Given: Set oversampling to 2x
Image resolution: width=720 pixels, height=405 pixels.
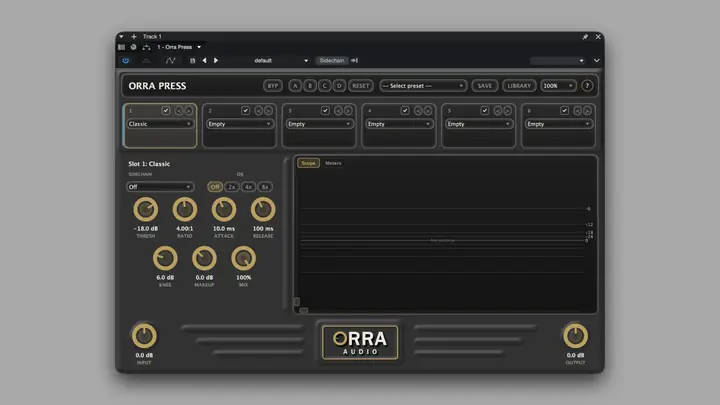Looking at the screenshot, I should pos(232,187).
